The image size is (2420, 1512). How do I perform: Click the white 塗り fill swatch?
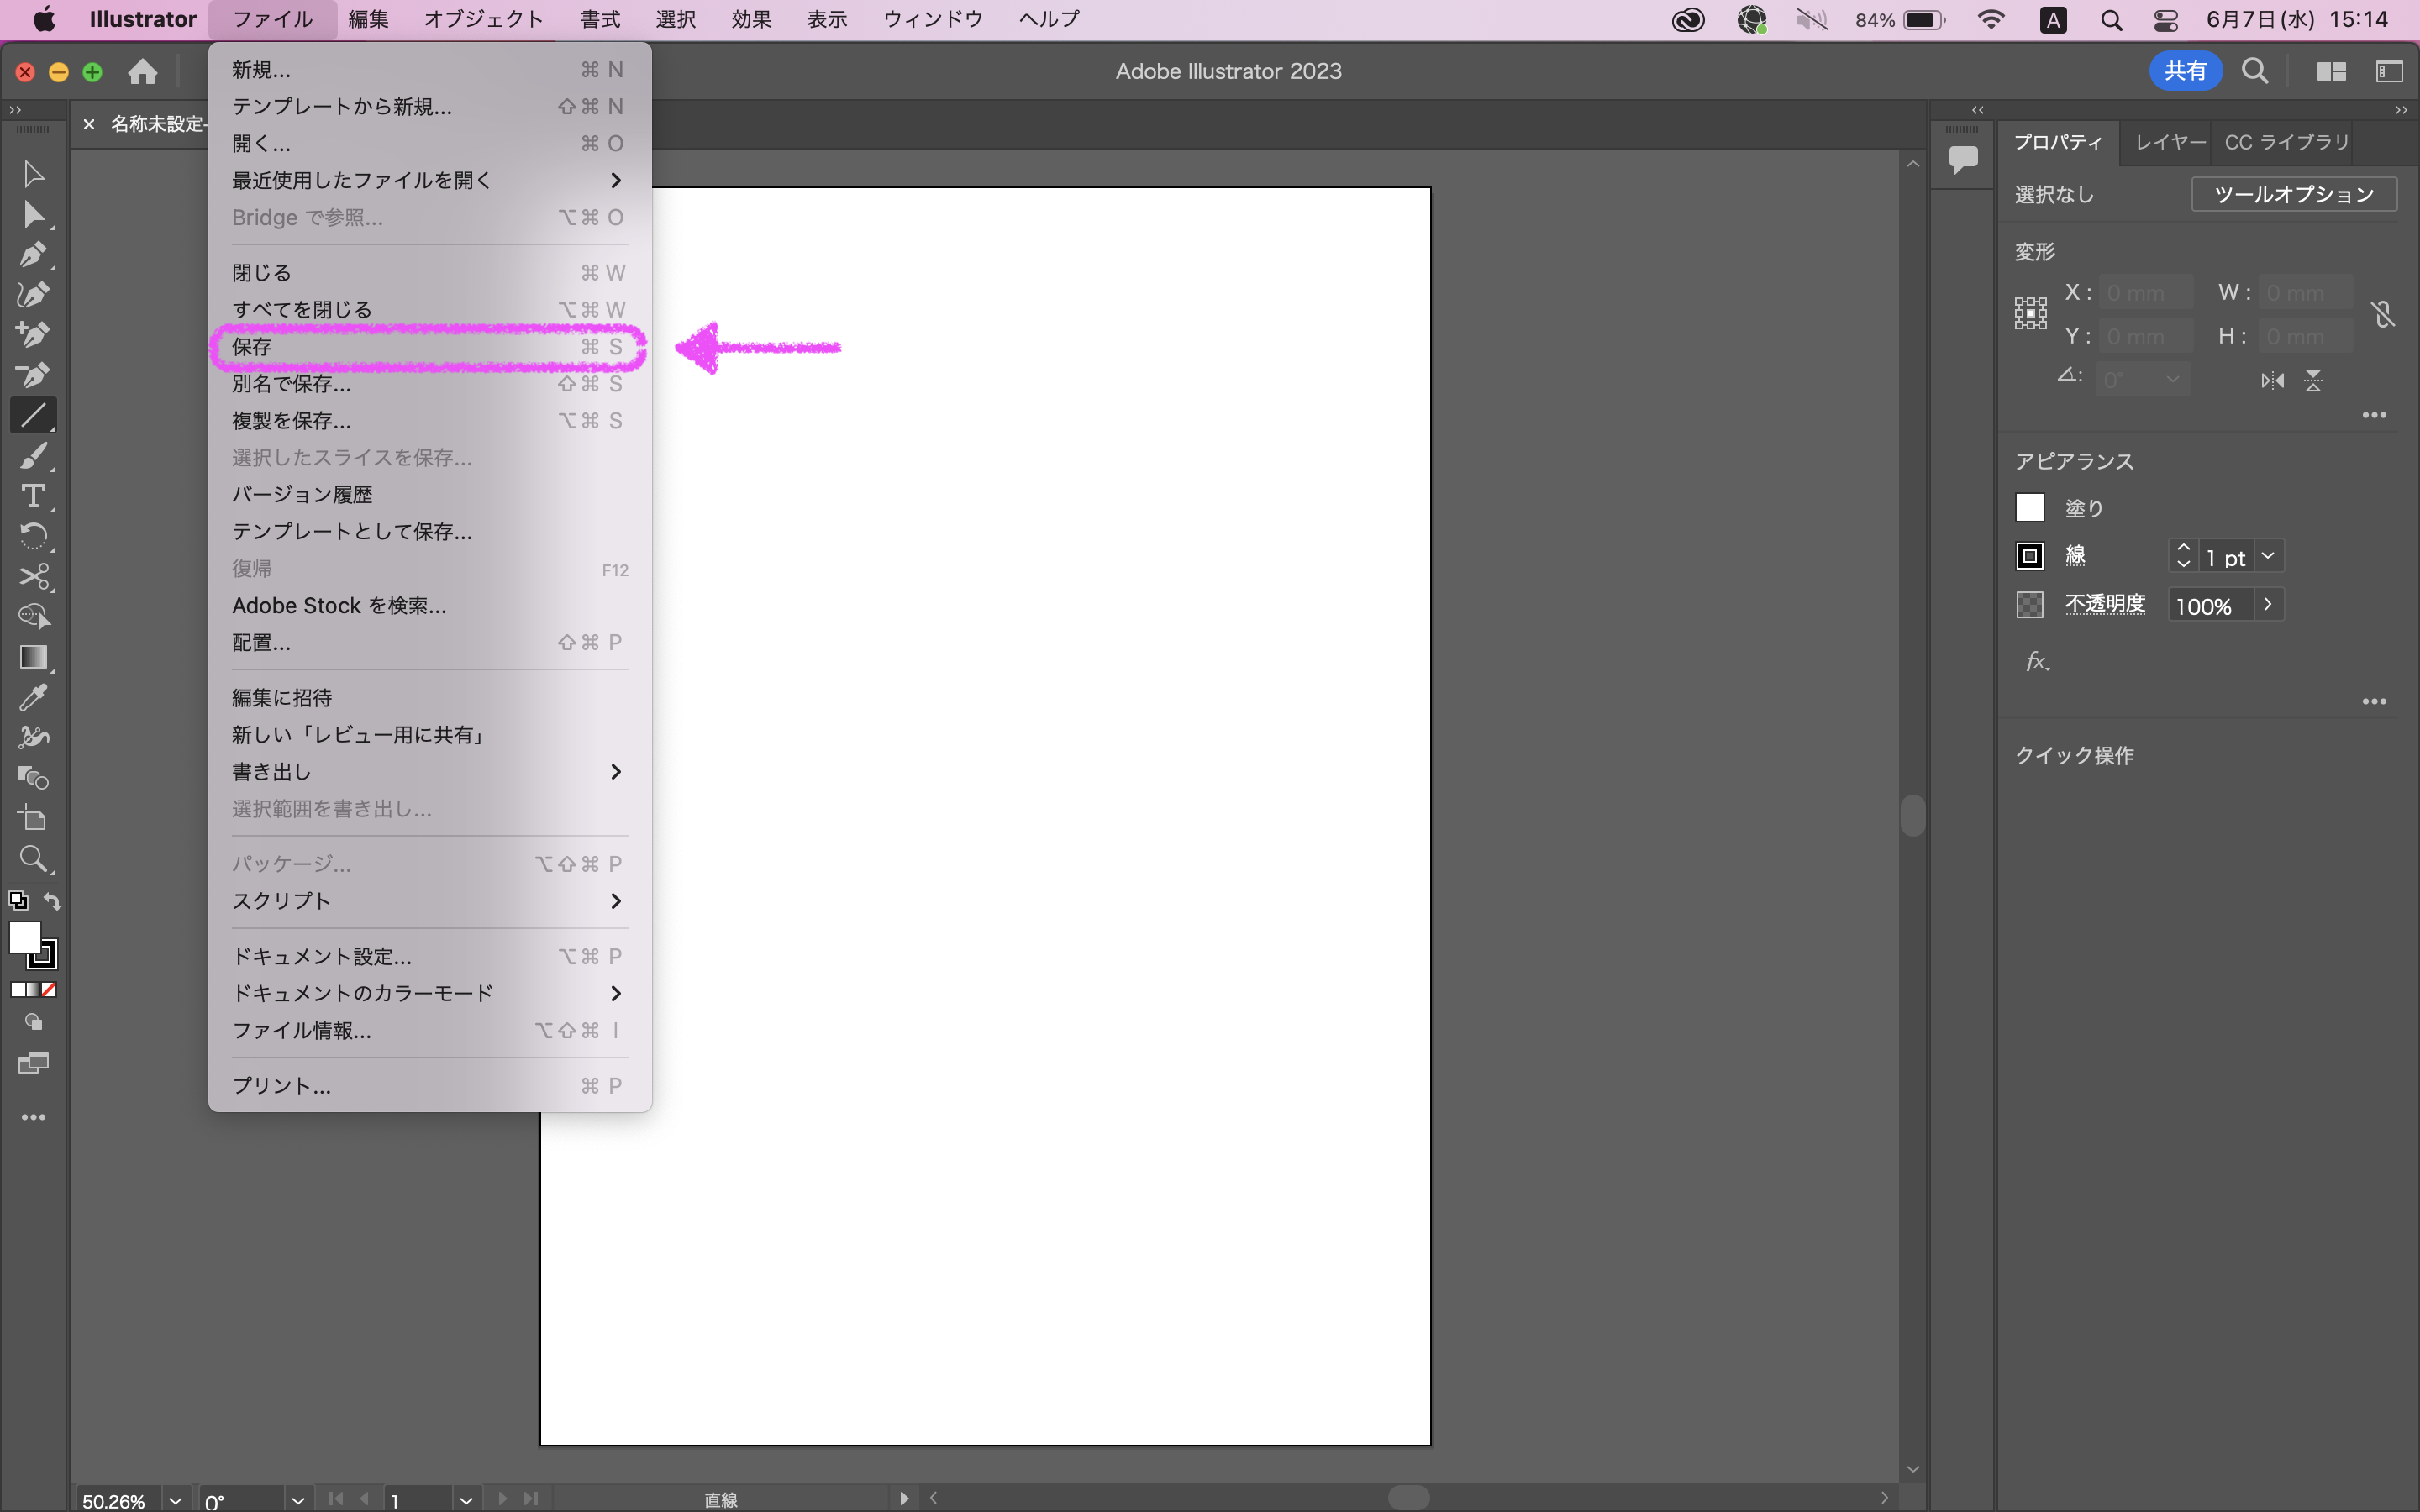2029,508
